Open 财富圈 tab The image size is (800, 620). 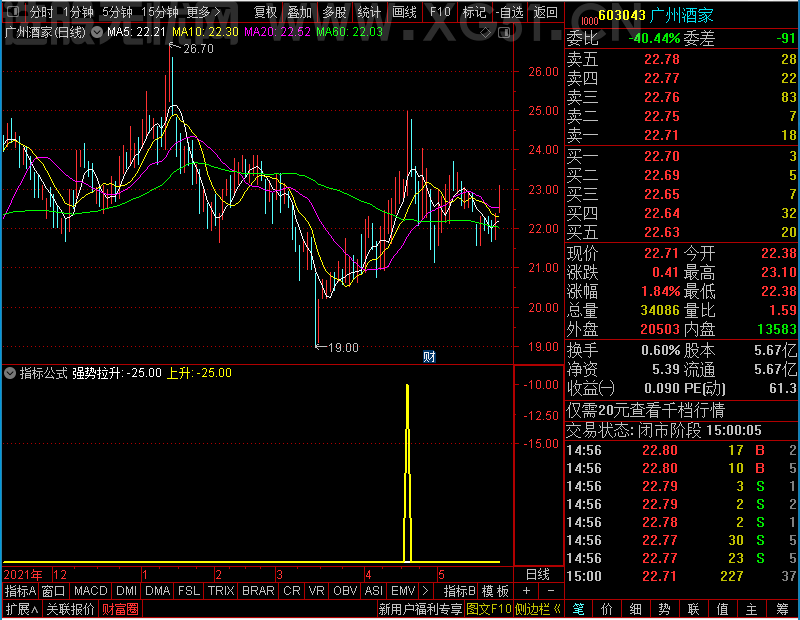point(120,609)
